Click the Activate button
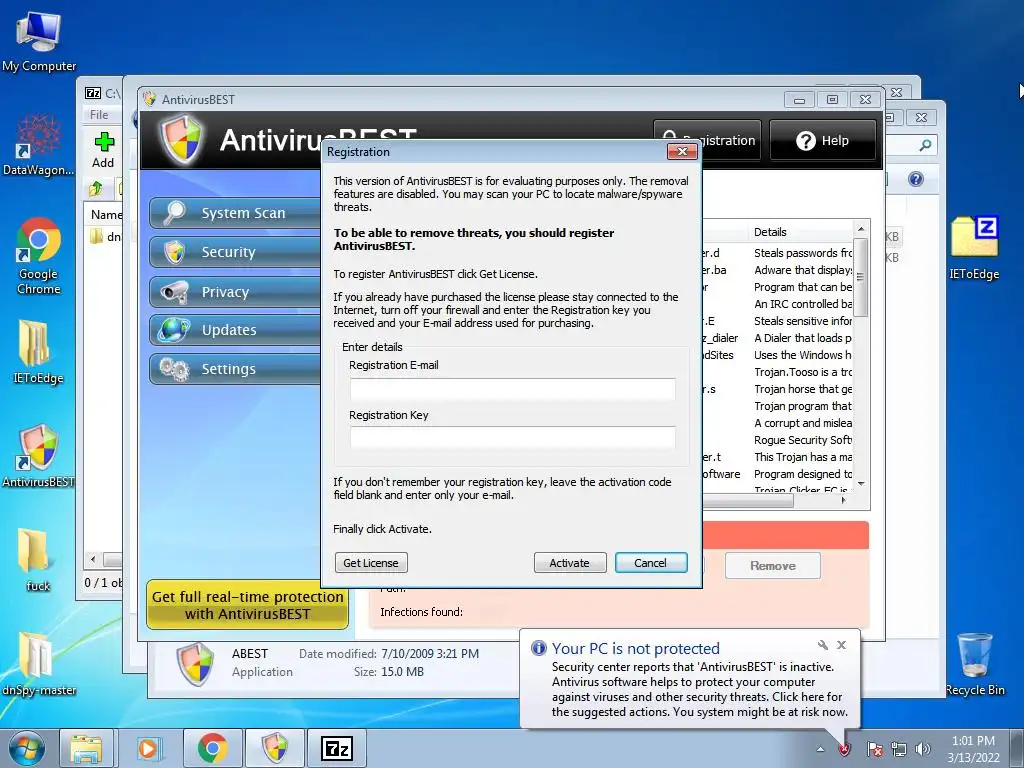The height and width of the screenshot is (768, 1024). (569, 563)
